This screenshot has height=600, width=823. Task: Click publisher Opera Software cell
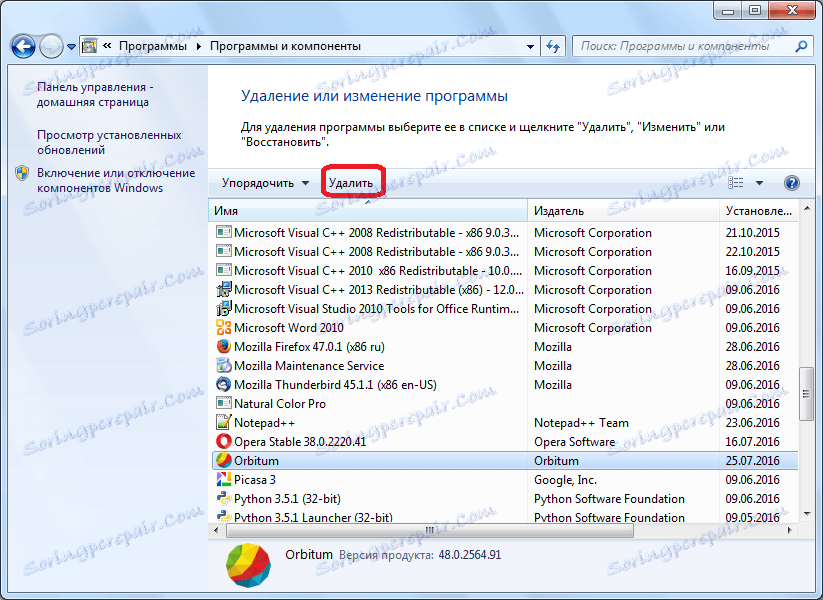tap(574, 442)
